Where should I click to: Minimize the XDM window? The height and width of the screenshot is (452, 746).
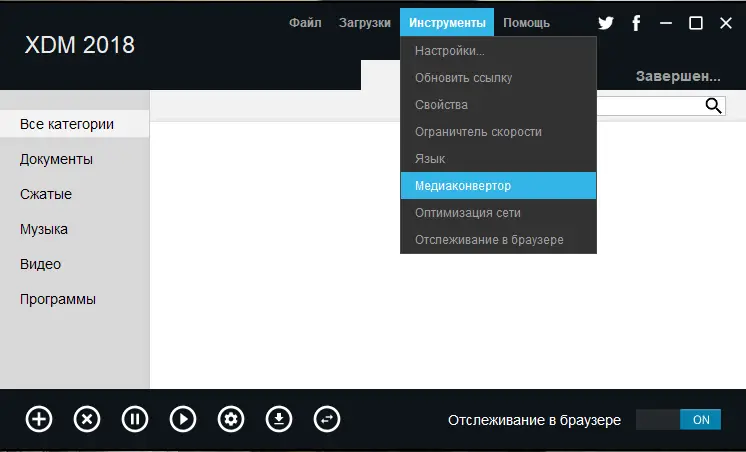[x=666, y=23]
